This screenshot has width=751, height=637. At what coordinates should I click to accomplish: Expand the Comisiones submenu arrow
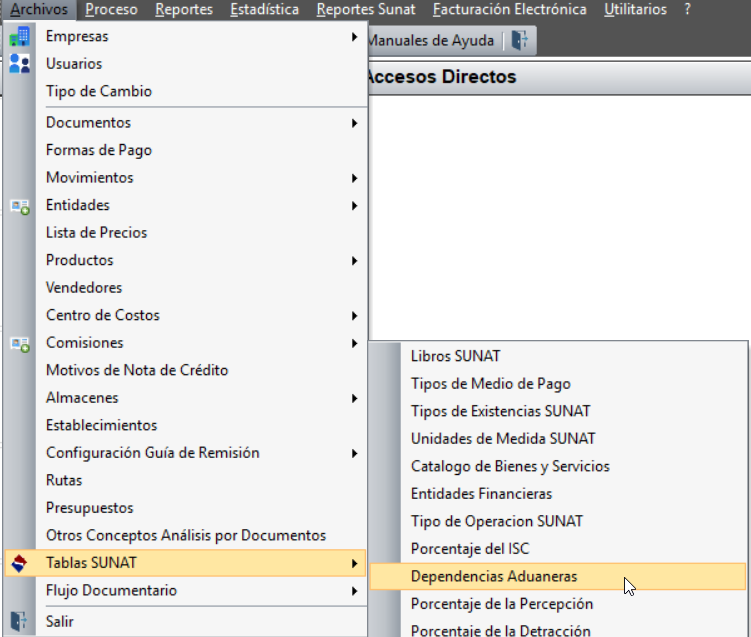[x=354, y=343]
